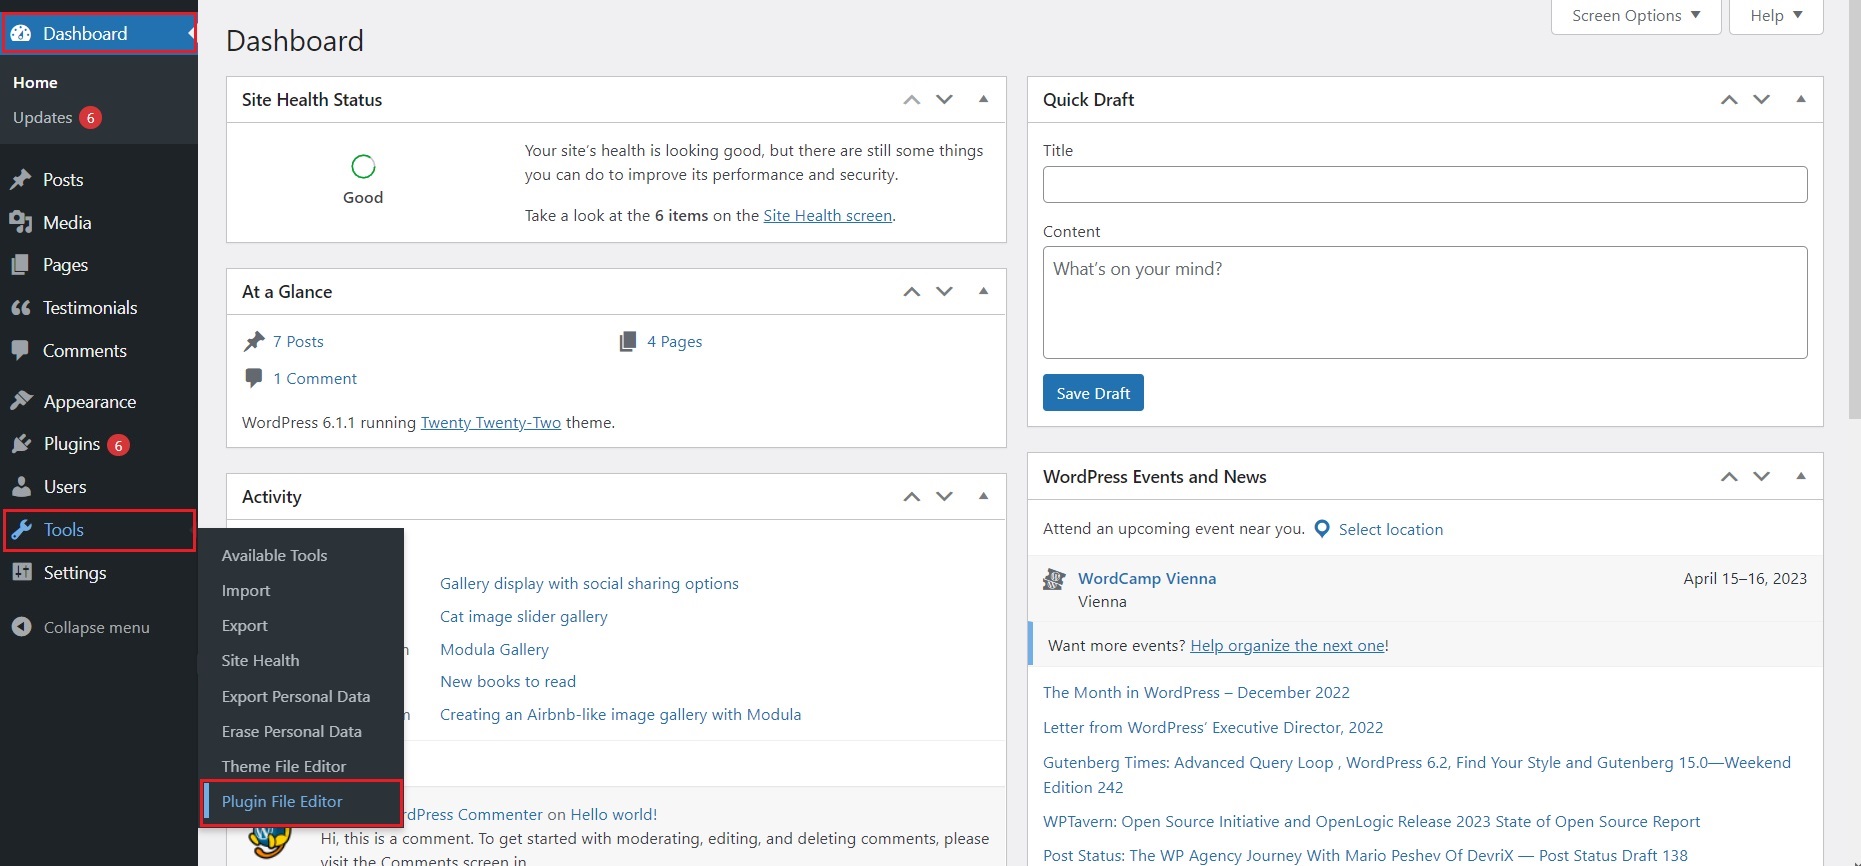
Task: Choose Export Personal Data submenu item
Action: [x=296, y=697]
